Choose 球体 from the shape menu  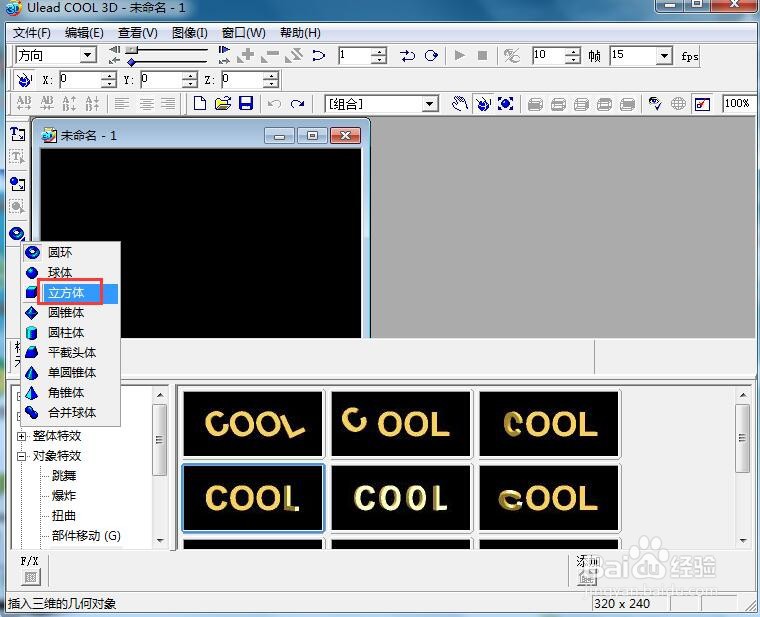pos(71,272)
